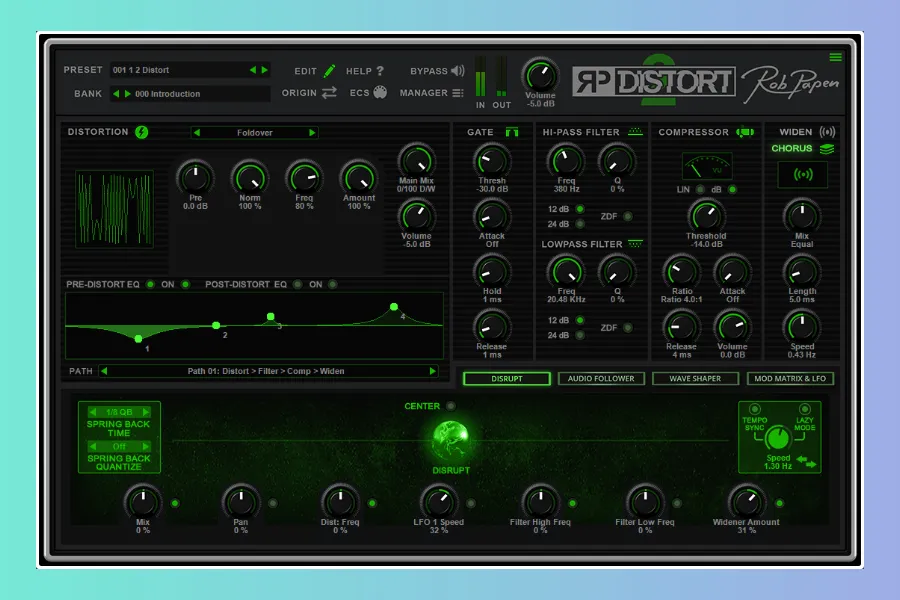Open the PATH routing selector
The width and height of the screenshot is (900, 600).
point(266,371)
